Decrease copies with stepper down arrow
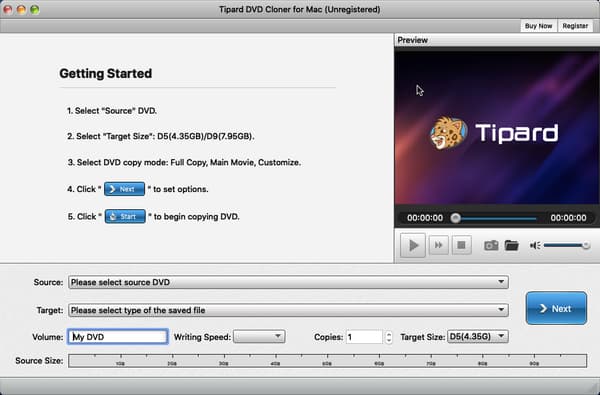Image resolution: width=600 pixels, height=395 pixels. point(389,340)
